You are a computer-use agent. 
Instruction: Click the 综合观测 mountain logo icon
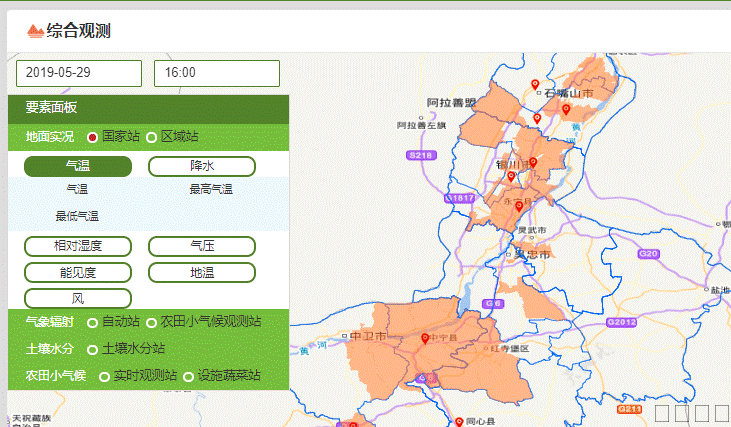(35, 31)
